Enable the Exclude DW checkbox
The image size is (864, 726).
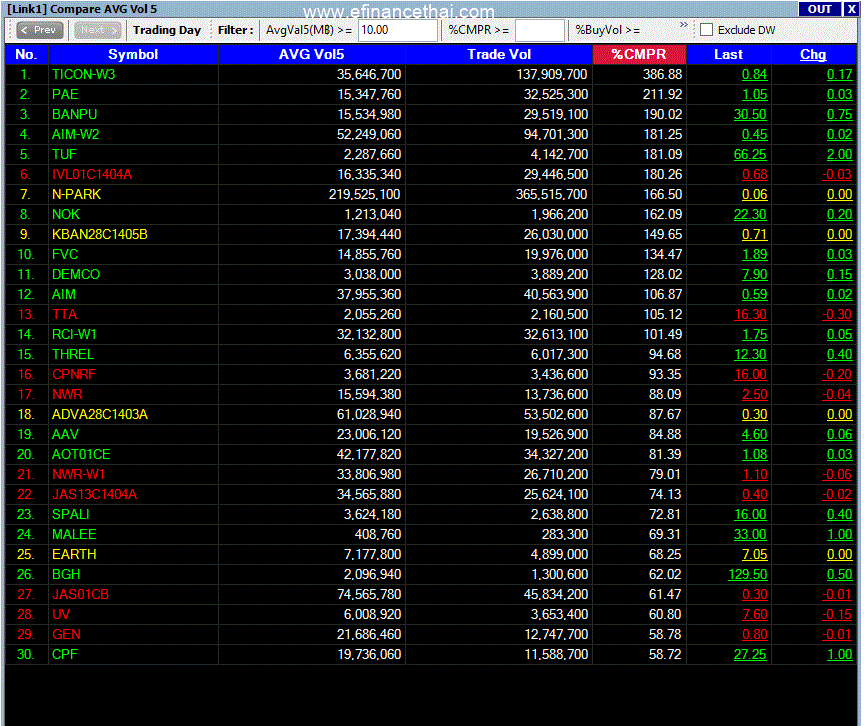coord(706,30)
